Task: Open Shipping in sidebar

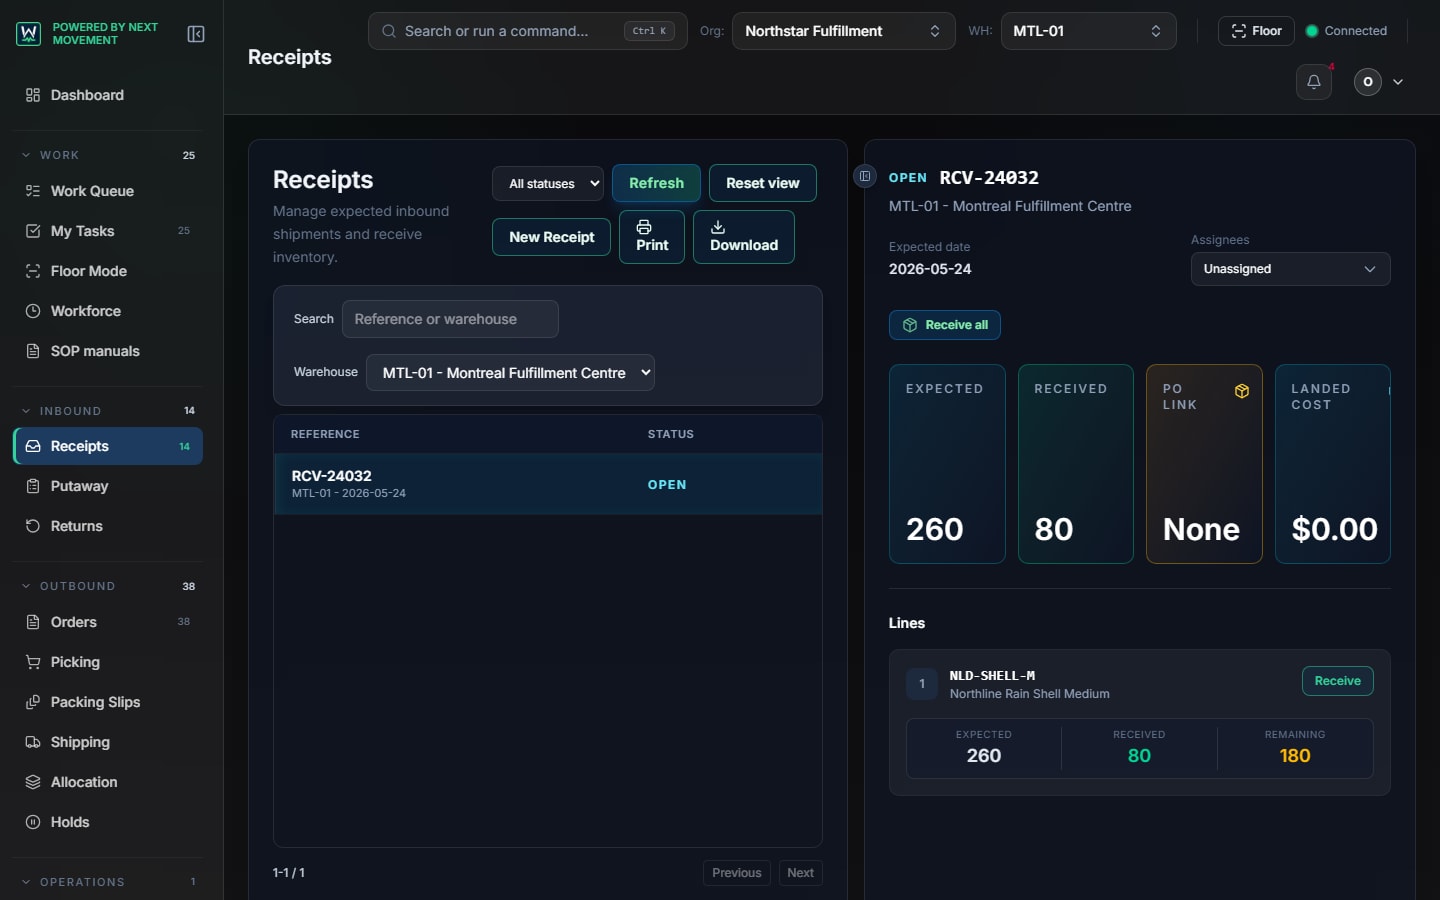Action: click(108, 742)
